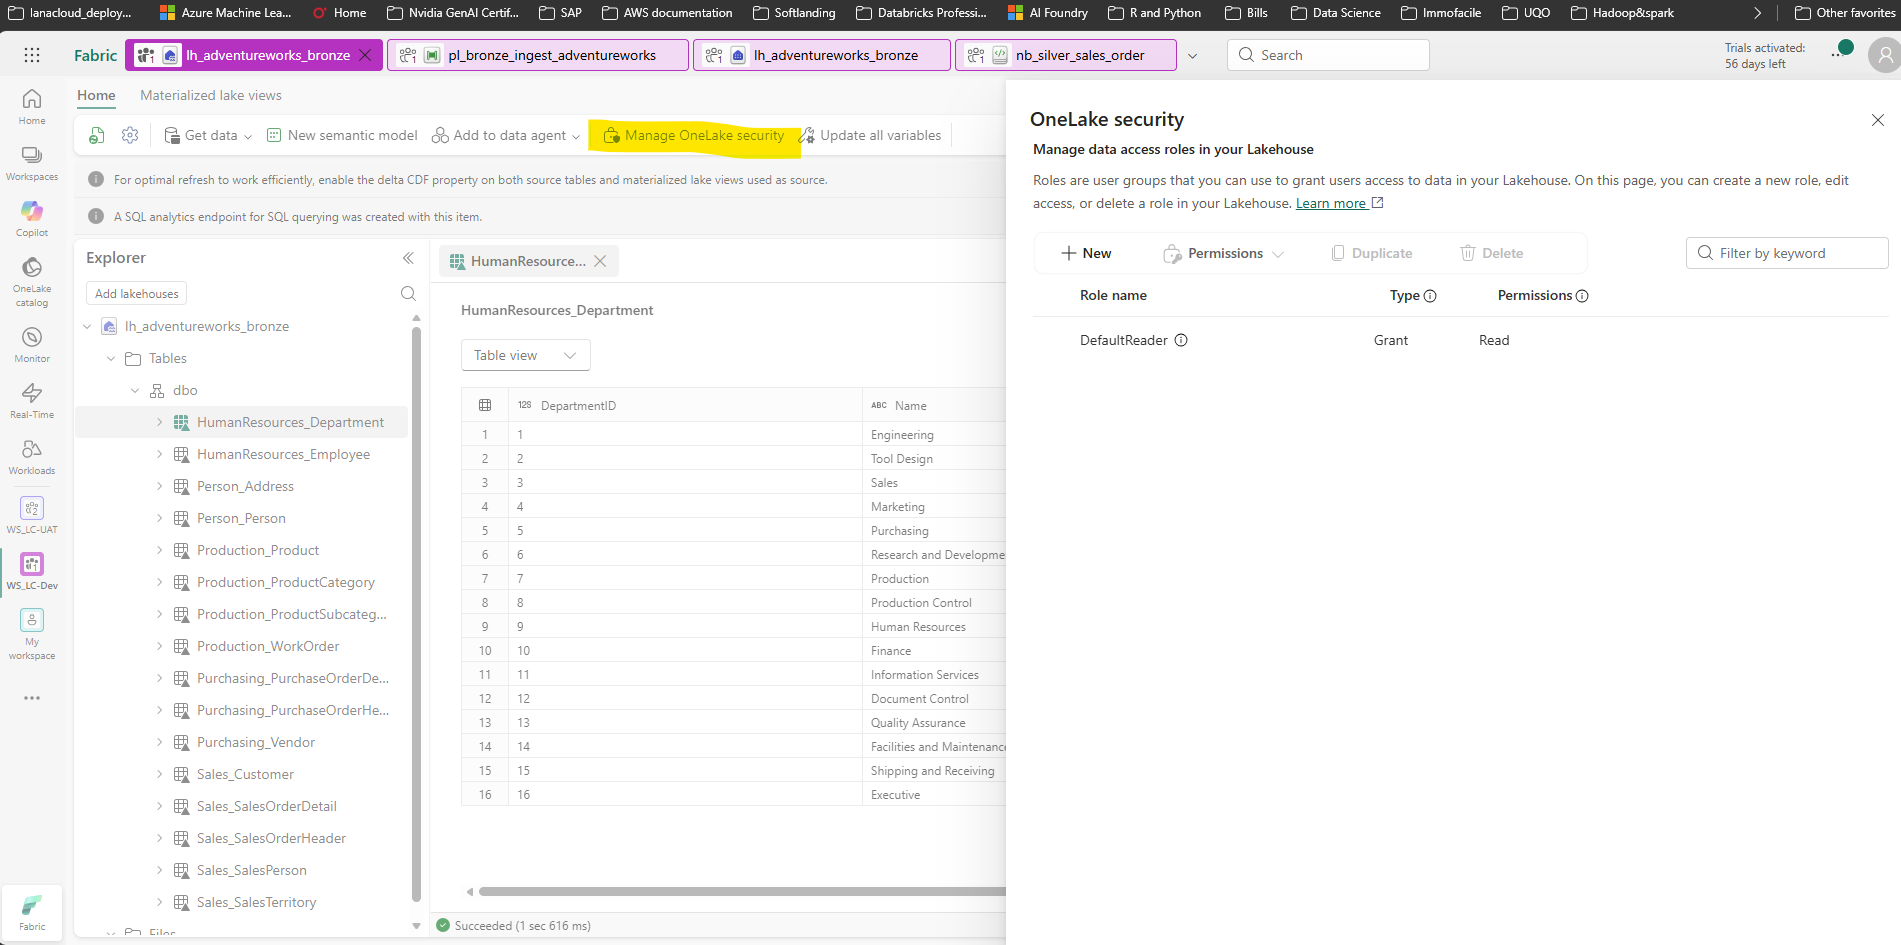Click New semantic model

[x=342, y=135]
